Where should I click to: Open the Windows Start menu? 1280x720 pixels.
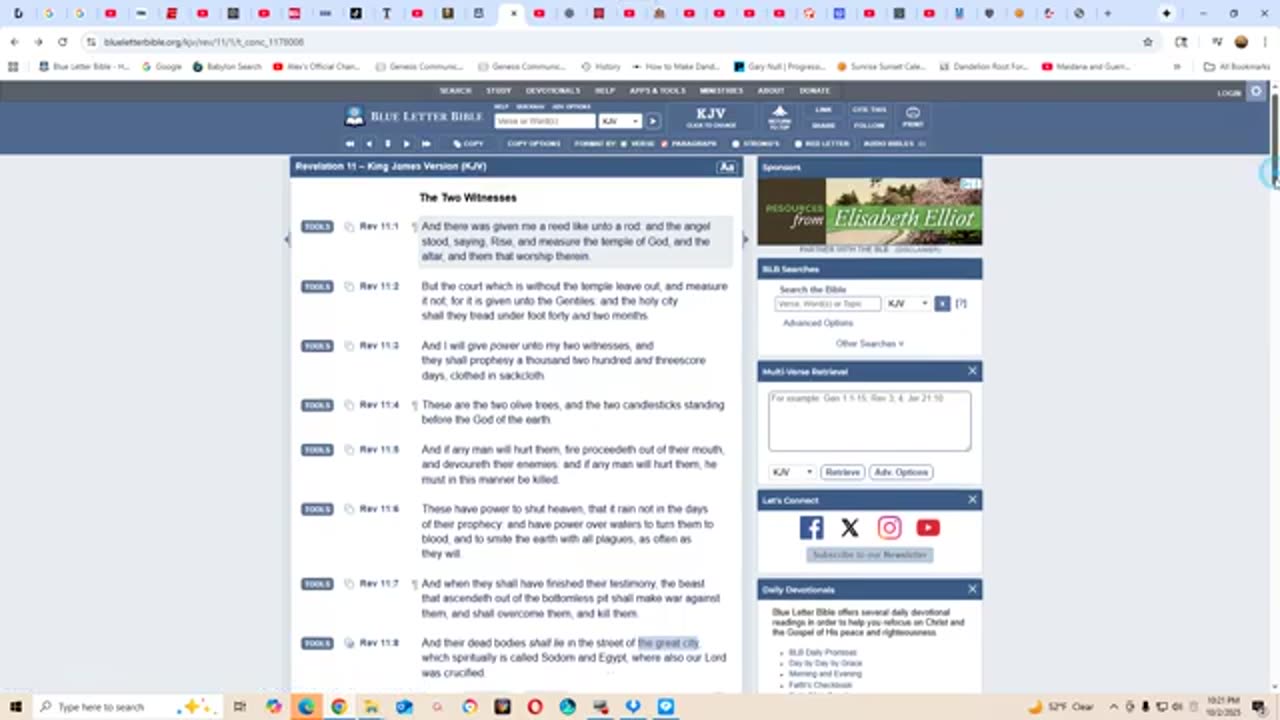[x=17, y=707]
